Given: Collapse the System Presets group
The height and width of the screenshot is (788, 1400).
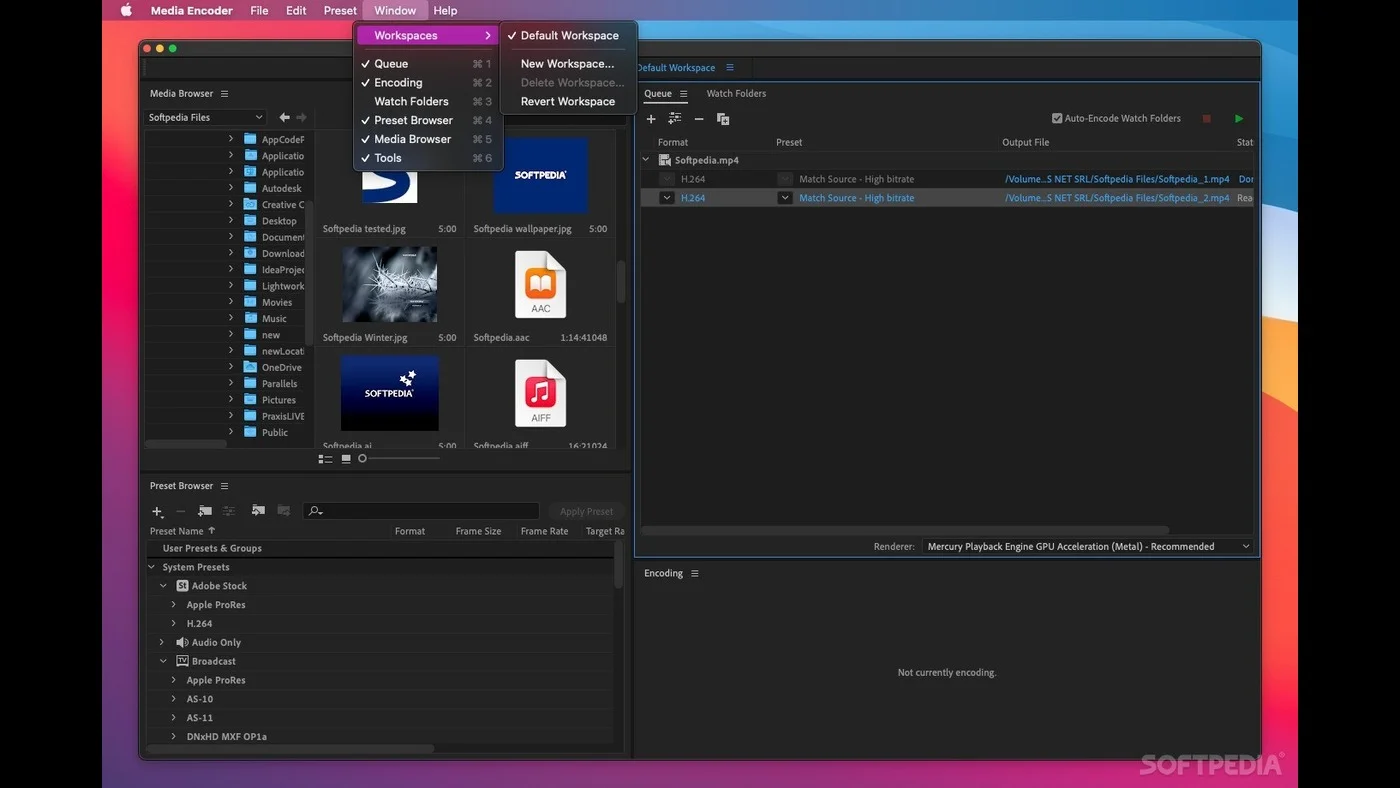Looking at the screenshot, I should 152,567.
